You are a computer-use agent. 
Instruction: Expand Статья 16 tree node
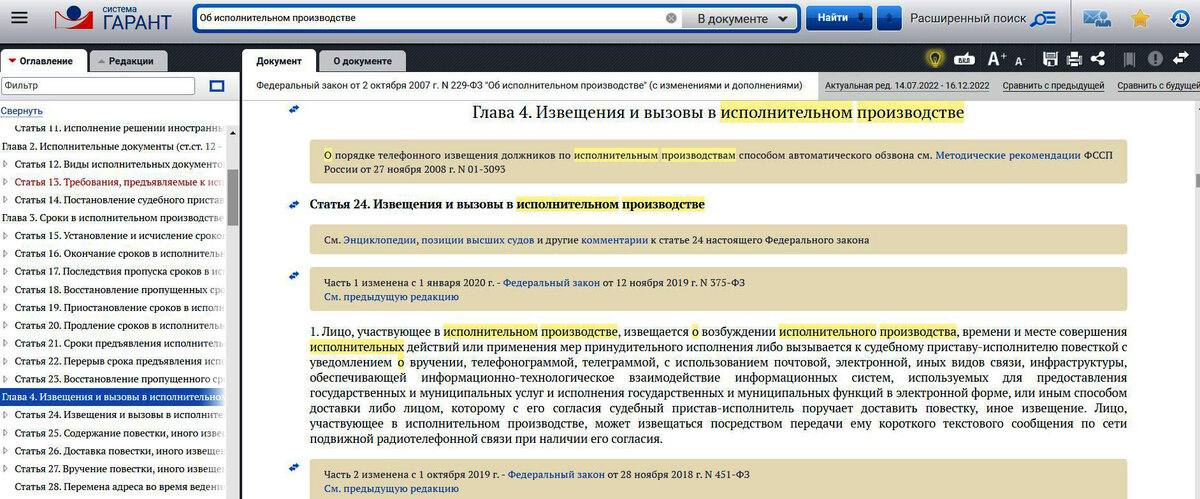[x=6, y=254]
